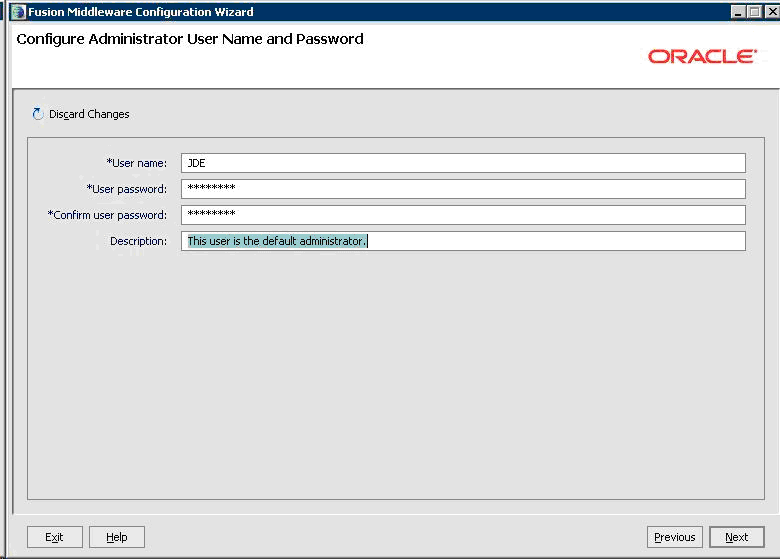This screenshot has width=780, height=559.
Task: Click the Discard Changes label
Action: point(89,114)
